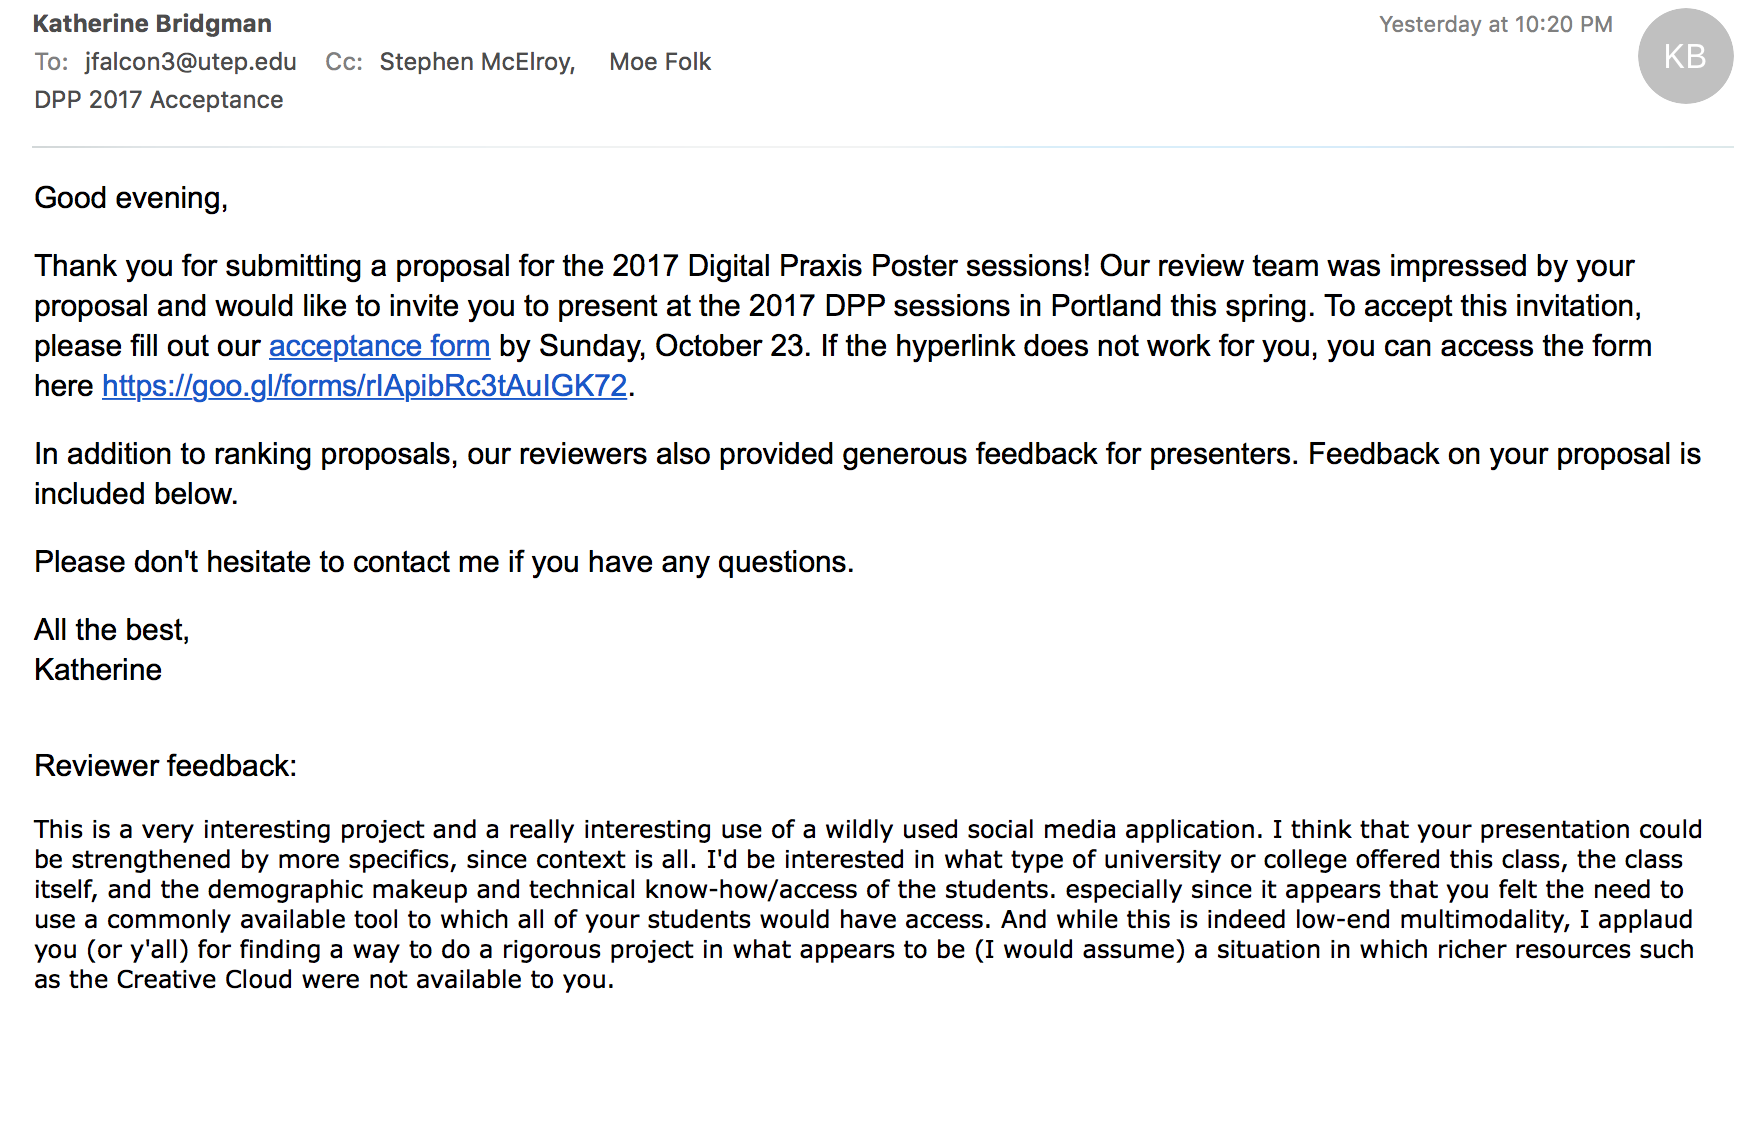Click the timestamp Yesterday at 10:20 PM

click(1496, 24)
